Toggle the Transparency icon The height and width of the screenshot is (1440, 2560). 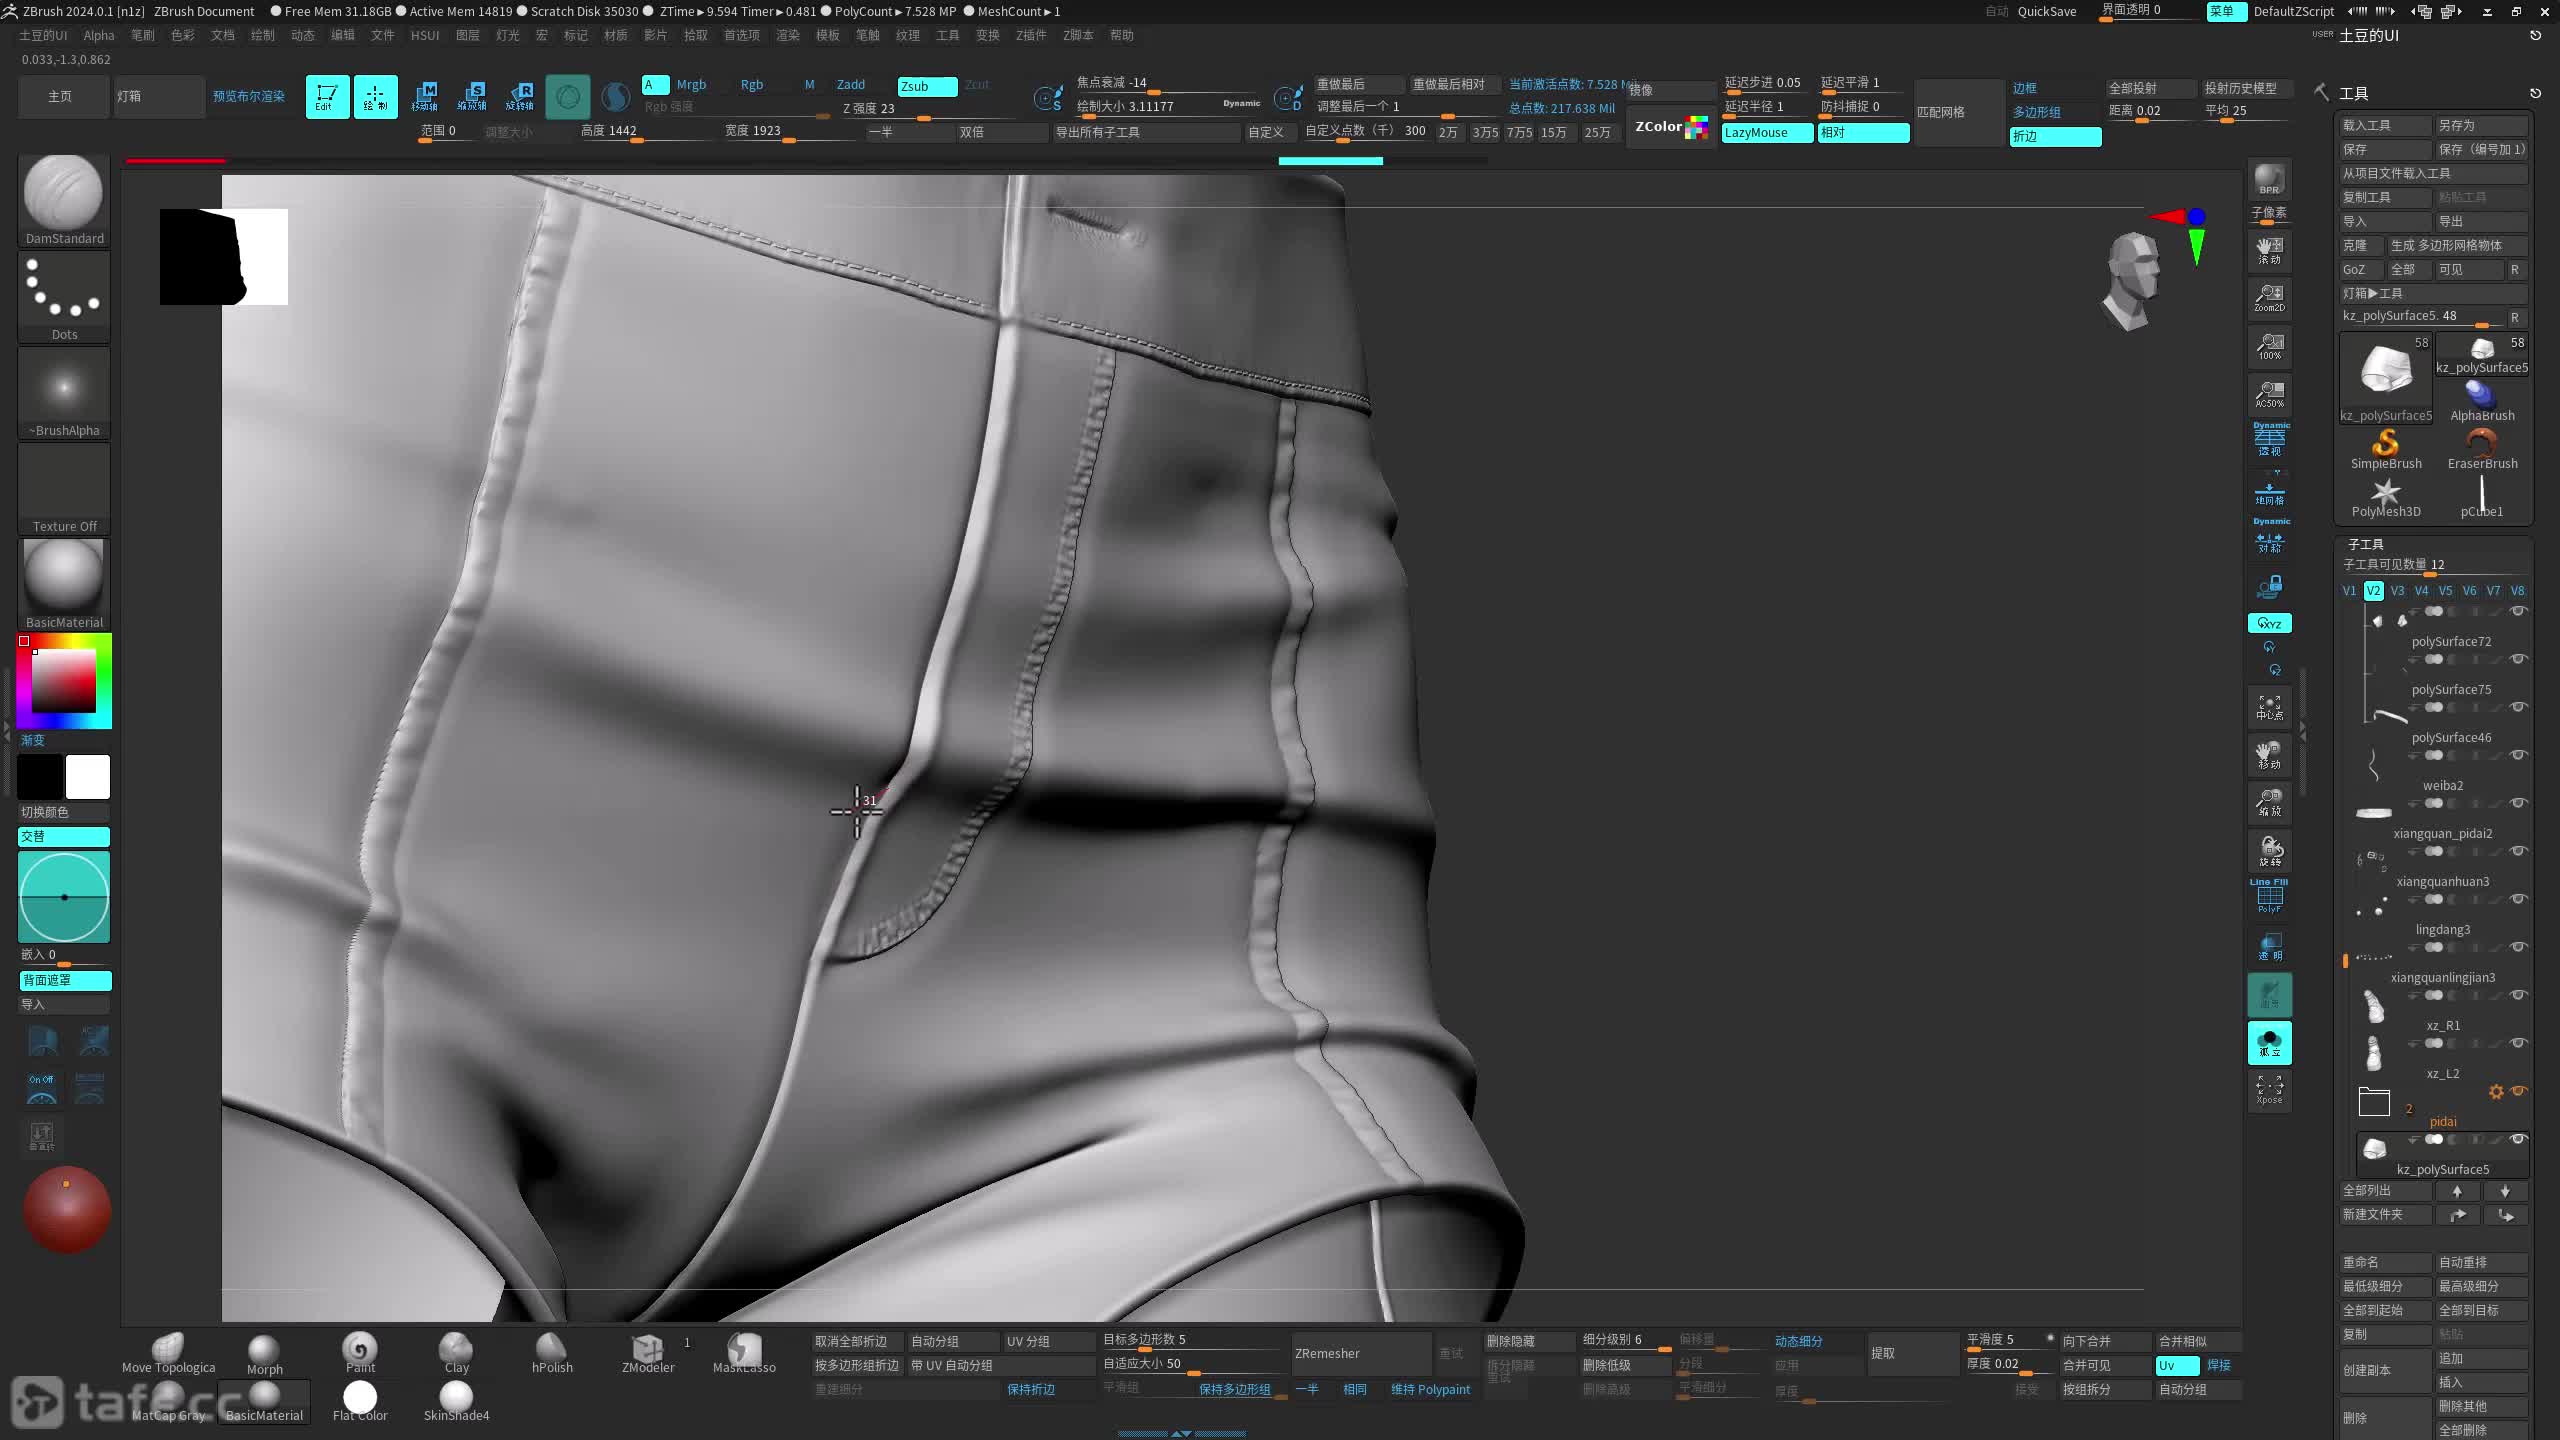point(2269,946)
